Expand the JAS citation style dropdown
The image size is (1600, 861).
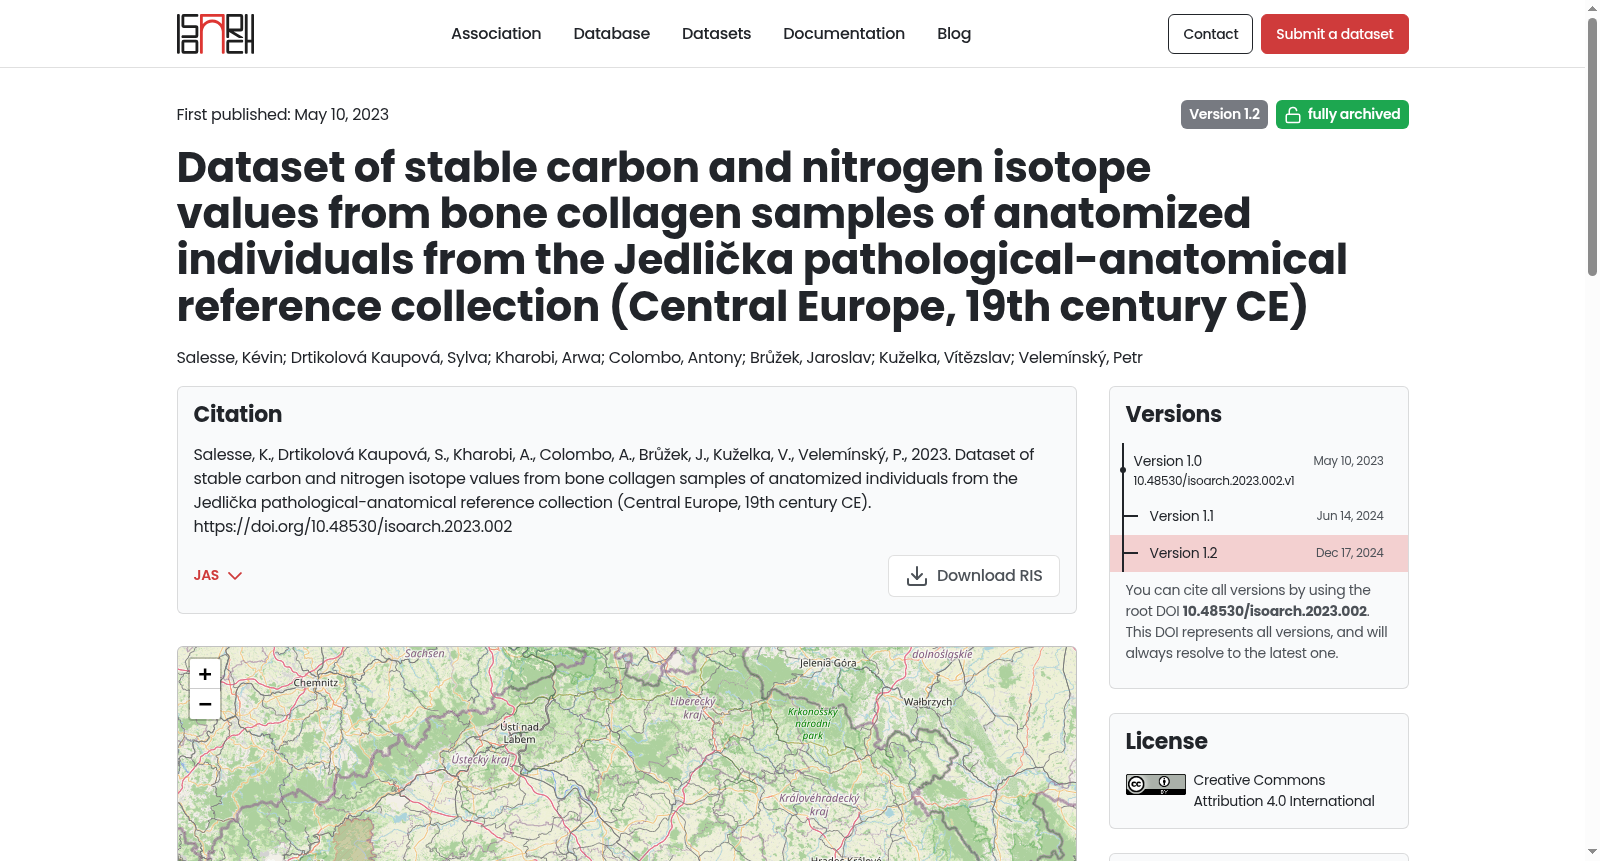(x=218, y=575)
